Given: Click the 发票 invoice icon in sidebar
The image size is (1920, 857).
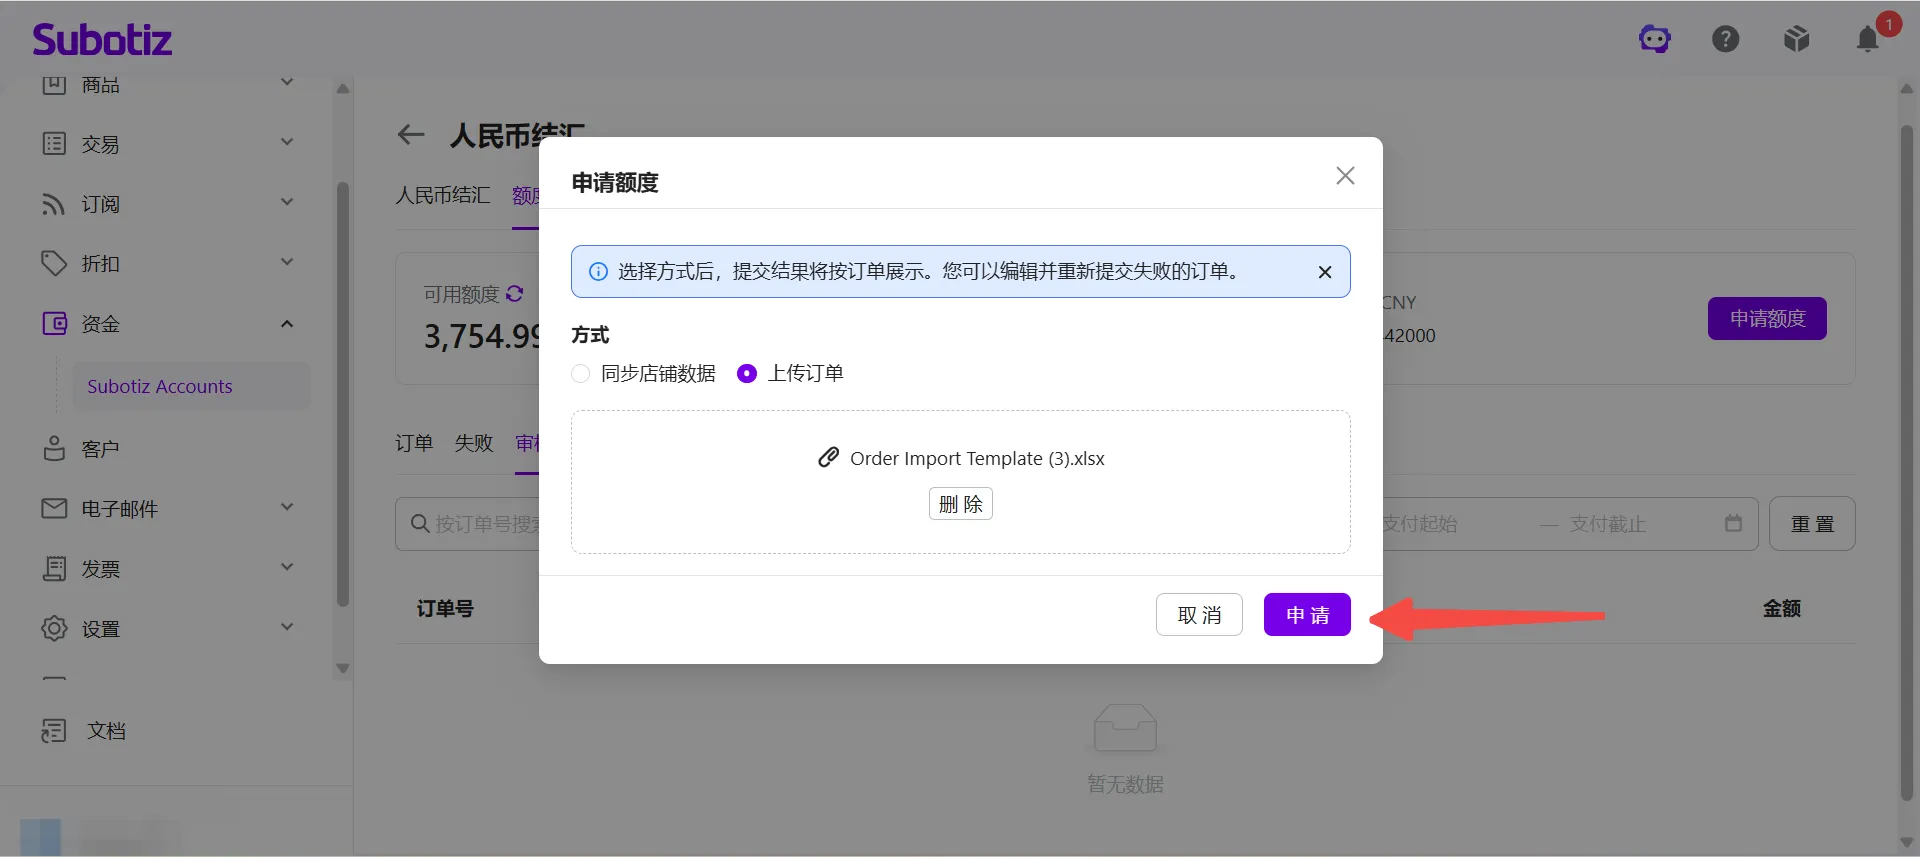Looking at the screenshot, I should [54, 568].
